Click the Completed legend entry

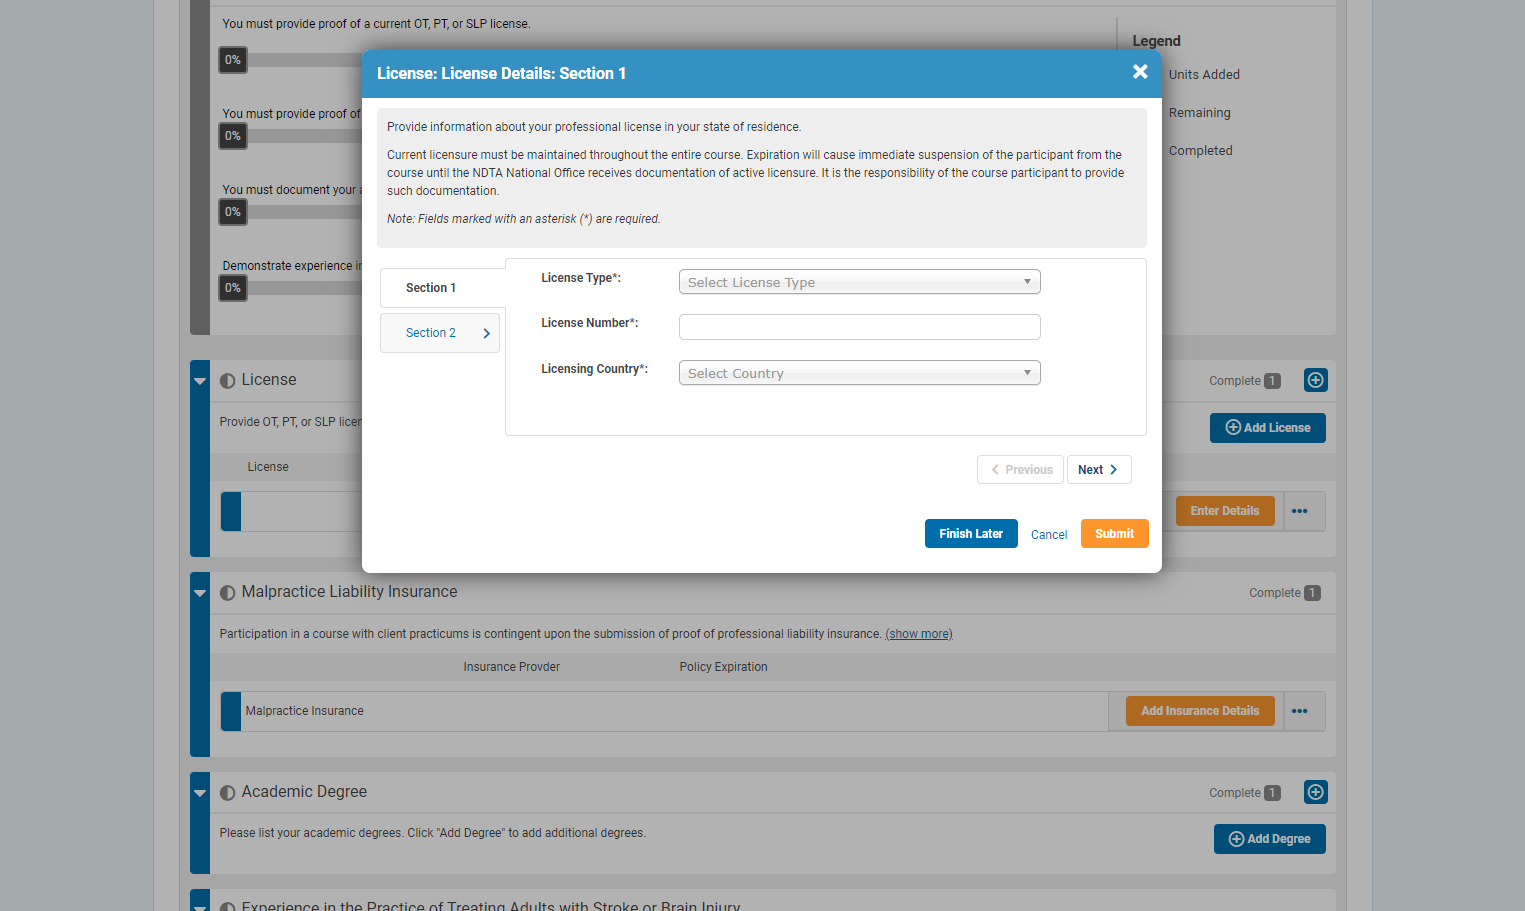click(x=1200, y=151)
